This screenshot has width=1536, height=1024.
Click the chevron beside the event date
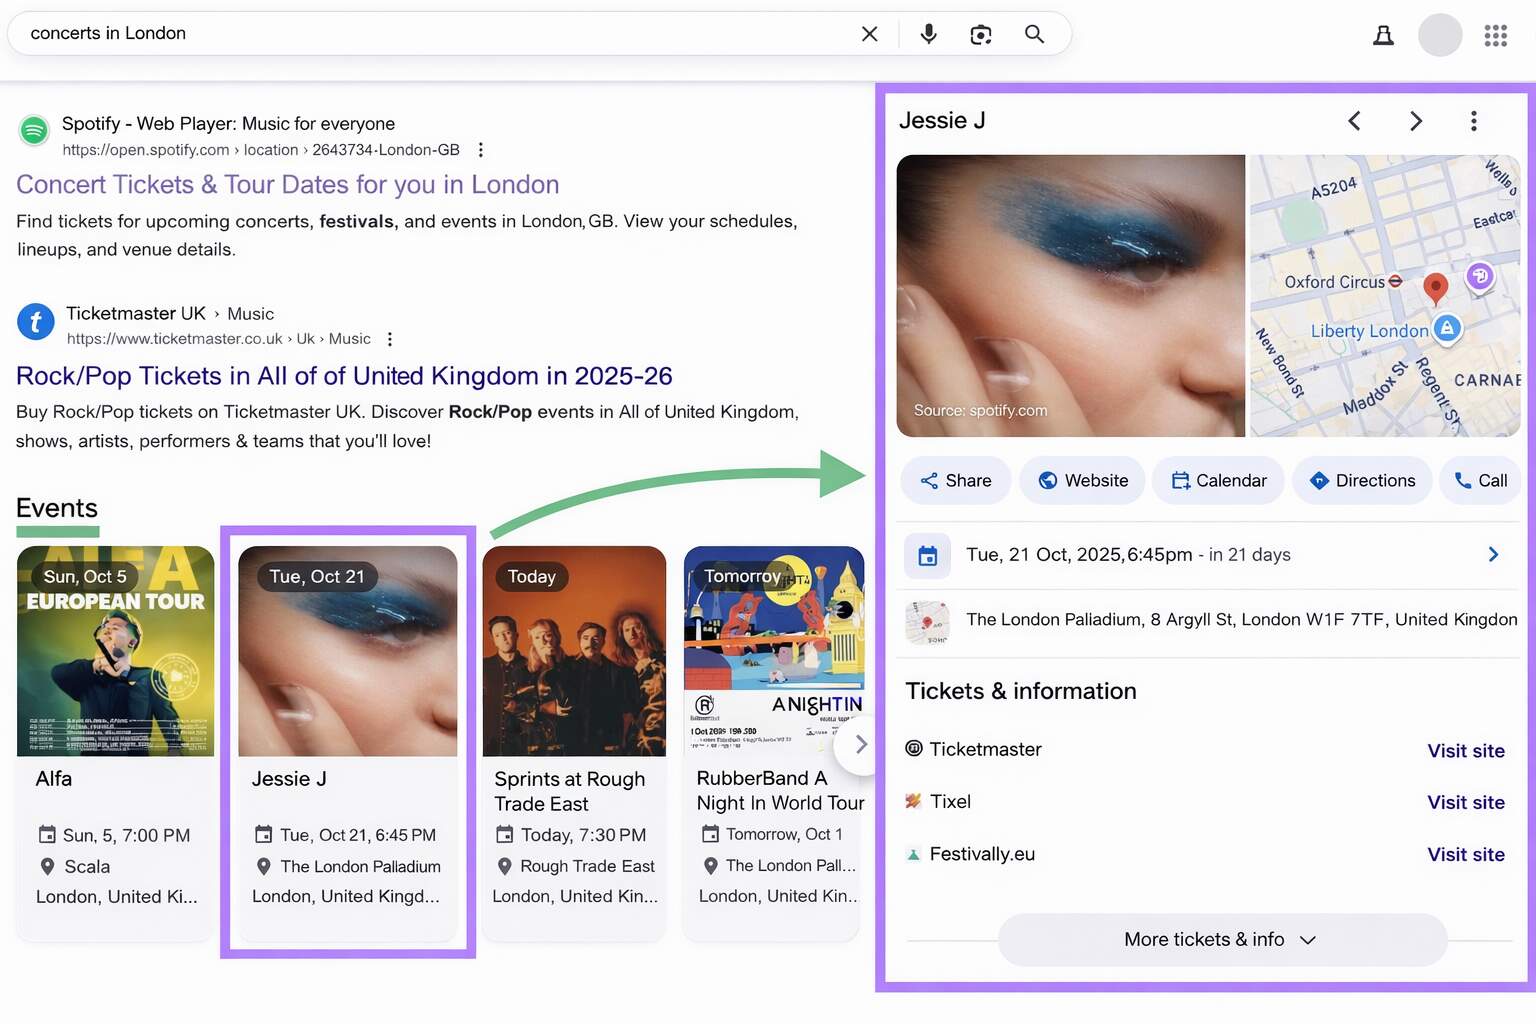[1492, 554]
